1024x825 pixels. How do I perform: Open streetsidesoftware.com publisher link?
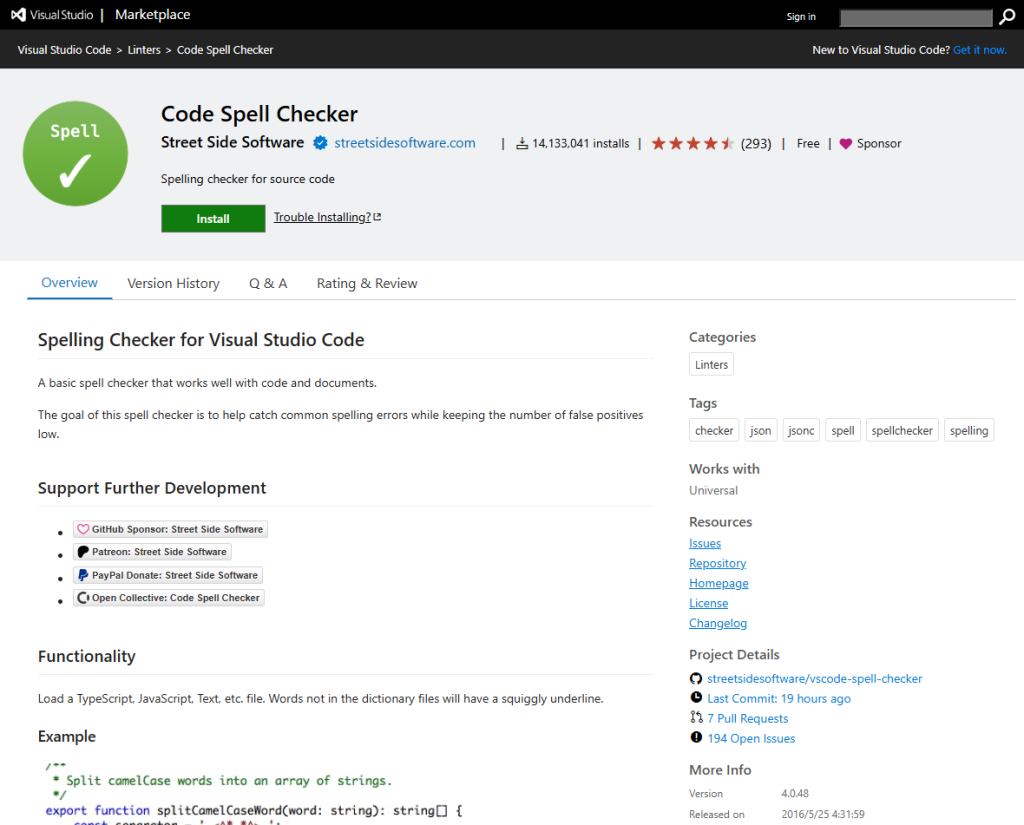click(405, 143)
